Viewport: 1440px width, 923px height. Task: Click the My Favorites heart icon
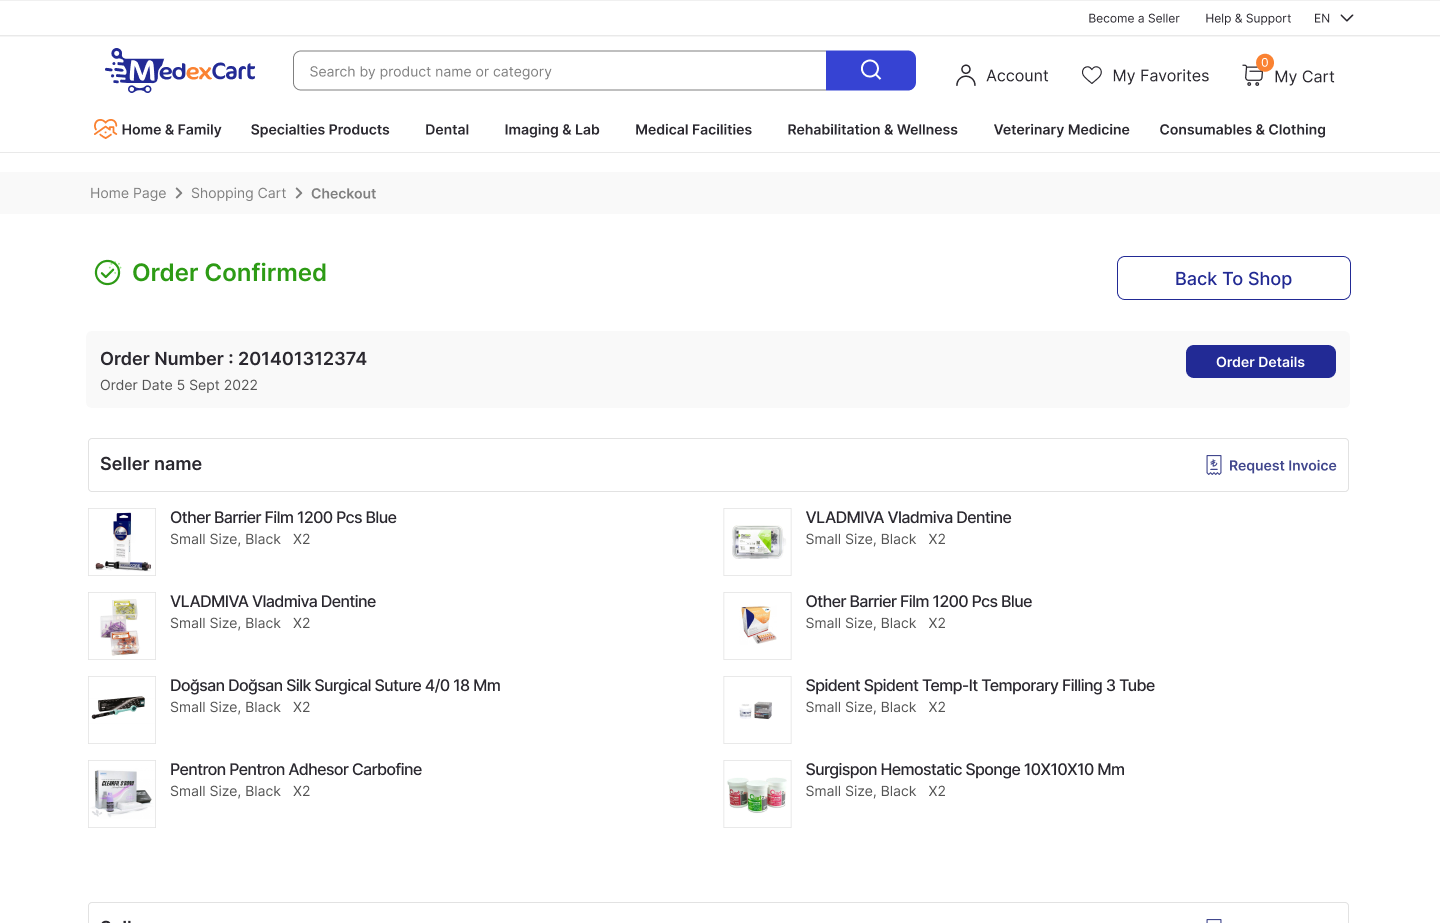pyautogui.click(x=1092, y=75)
